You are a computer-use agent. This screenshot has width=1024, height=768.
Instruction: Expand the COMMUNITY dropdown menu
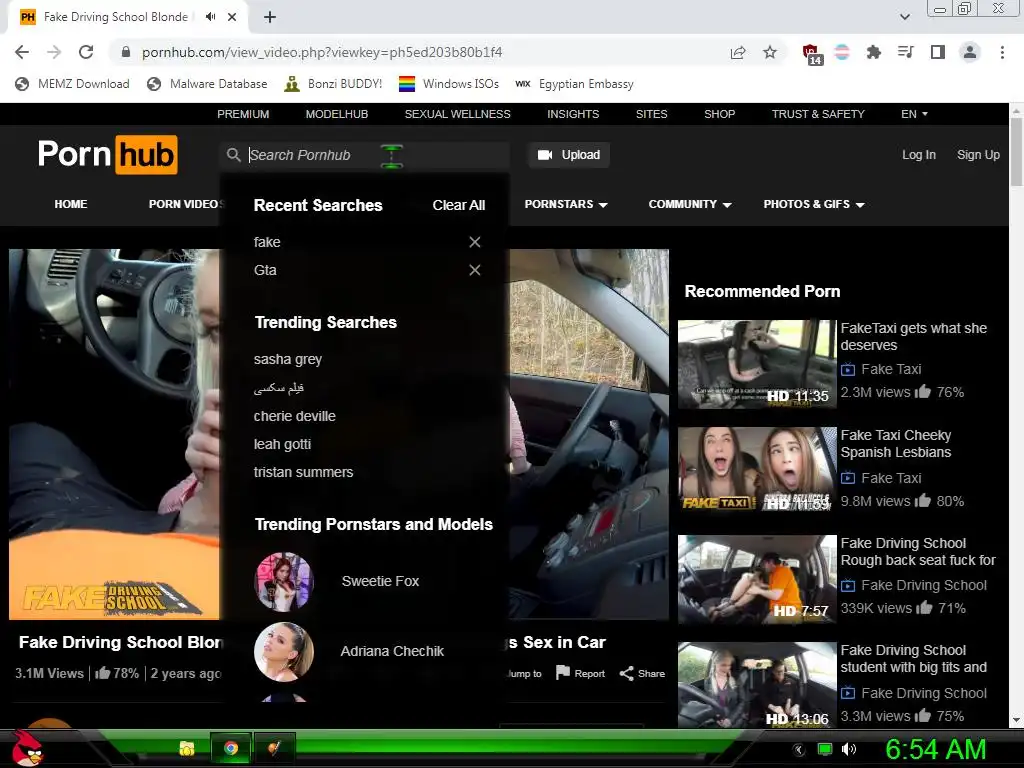(690, 204)
